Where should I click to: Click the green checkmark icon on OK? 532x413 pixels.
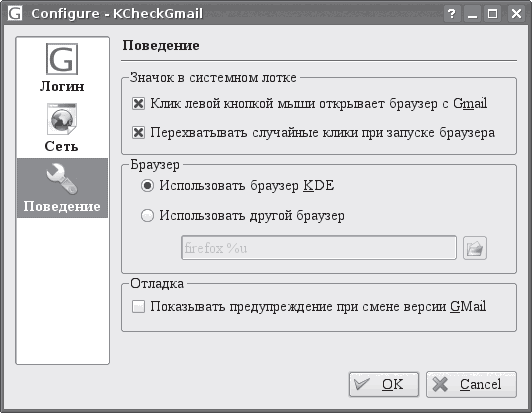[361, 384]
